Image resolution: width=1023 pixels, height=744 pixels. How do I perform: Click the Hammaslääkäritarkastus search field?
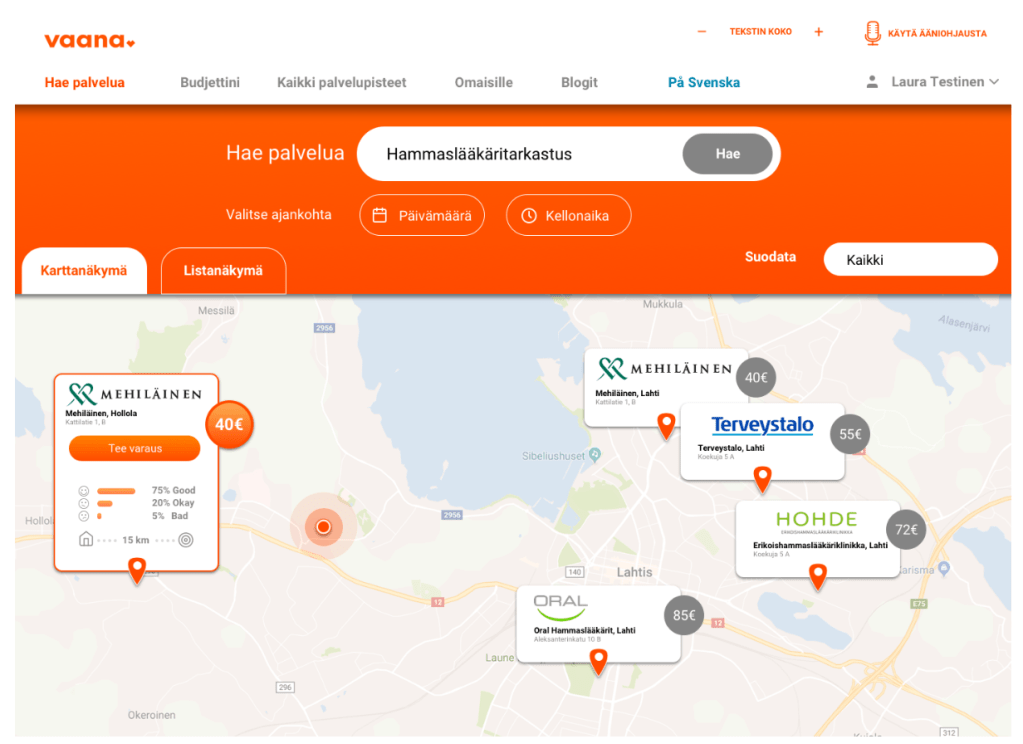click(522, 154)
